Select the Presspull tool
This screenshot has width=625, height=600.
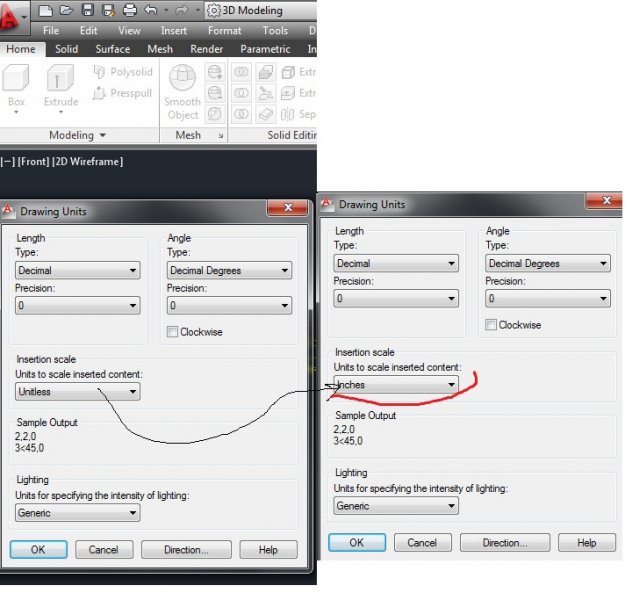point(123,93)
